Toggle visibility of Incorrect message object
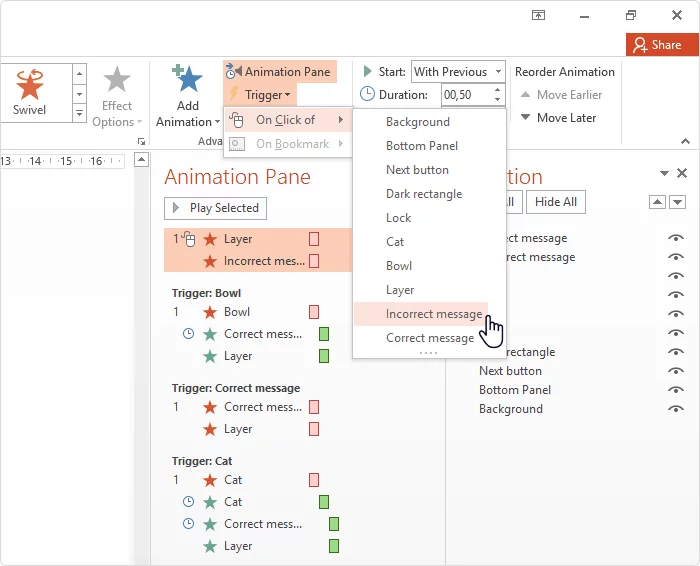 coord(676,257)
